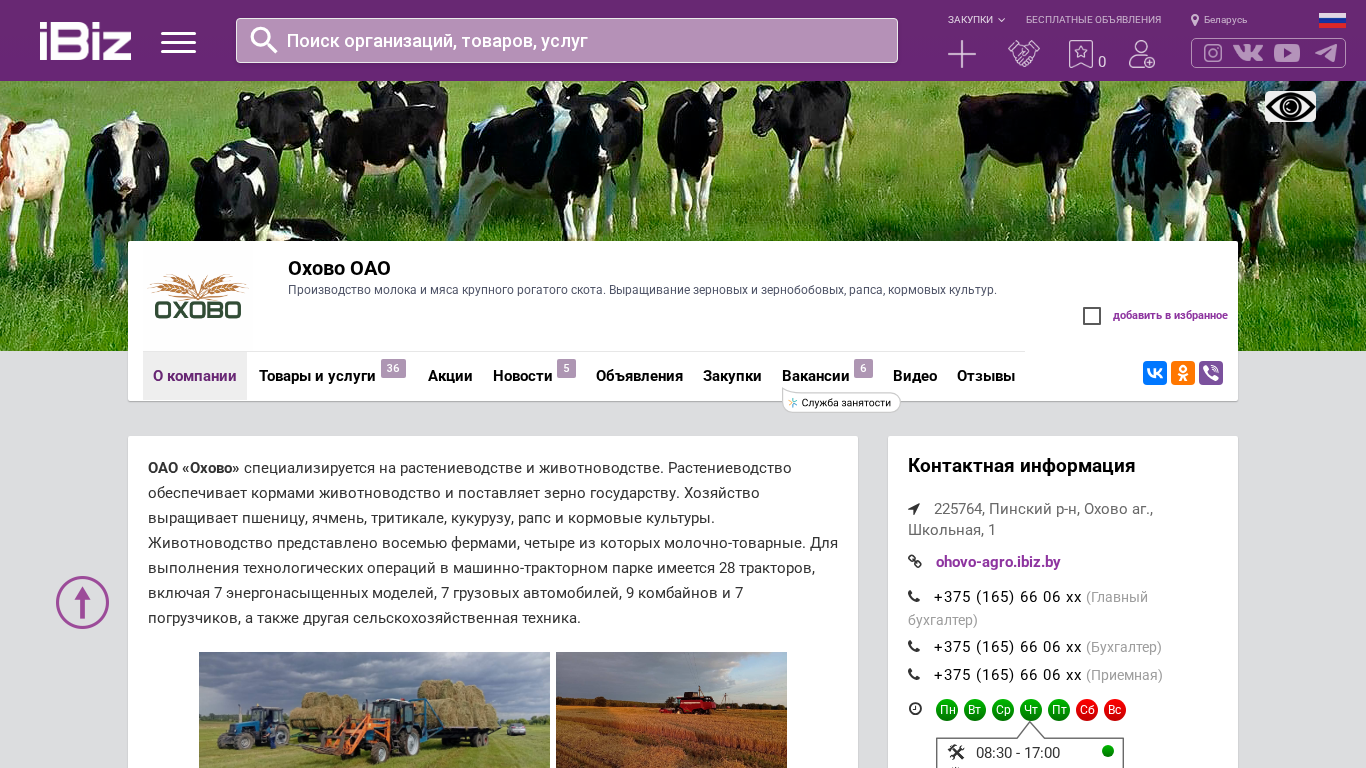The width and height of the screenshot is (1366, 768).
Task: Share the company via VK
Action: click(1155, 373)
